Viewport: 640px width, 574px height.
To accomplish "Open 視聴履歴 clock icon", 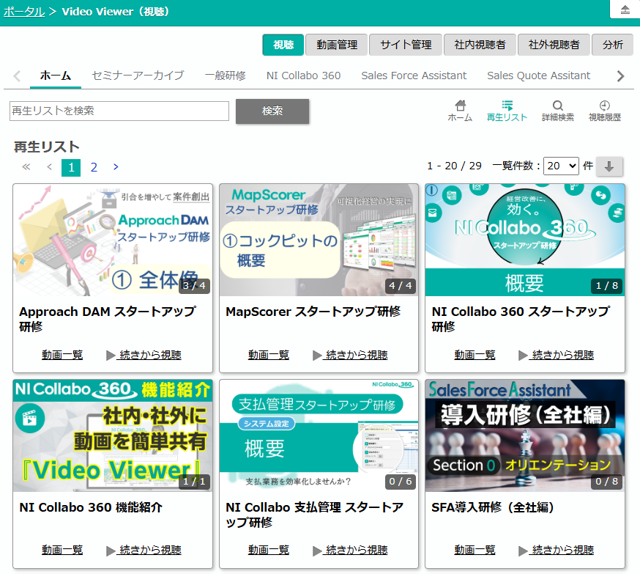I will tap(604, 111).
